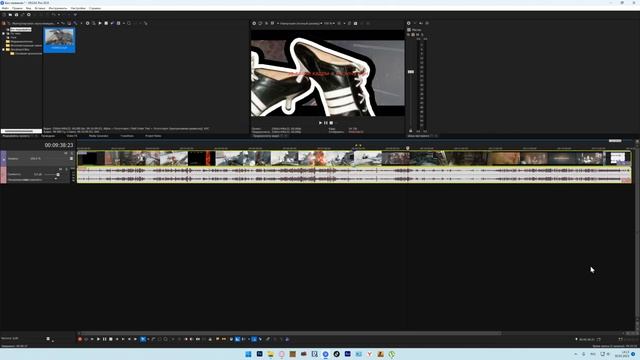Open the Файл menu
Viewport: 640px width, 360px height.
pyautogui.click(x=5, y=8)
